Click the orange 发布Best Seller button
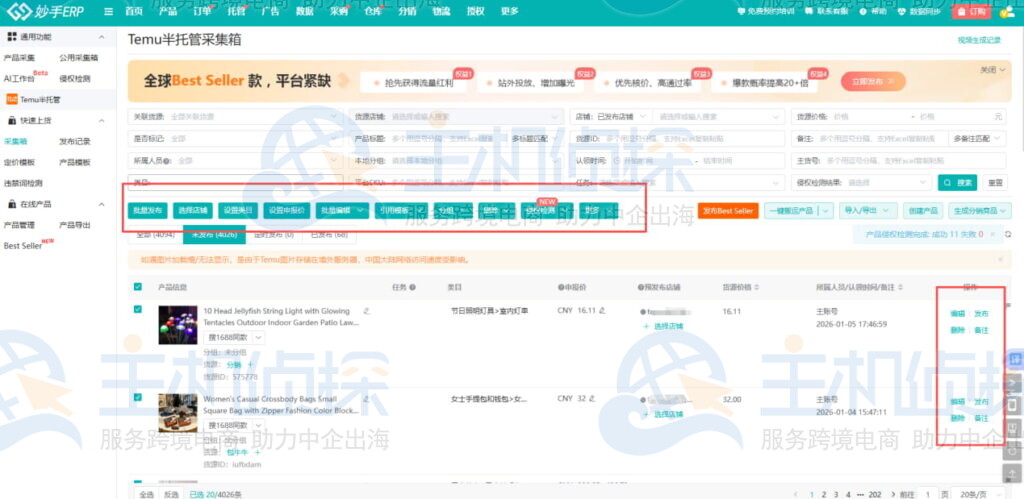The width and height of the screenshot is (1024, 499). point(728,211)
